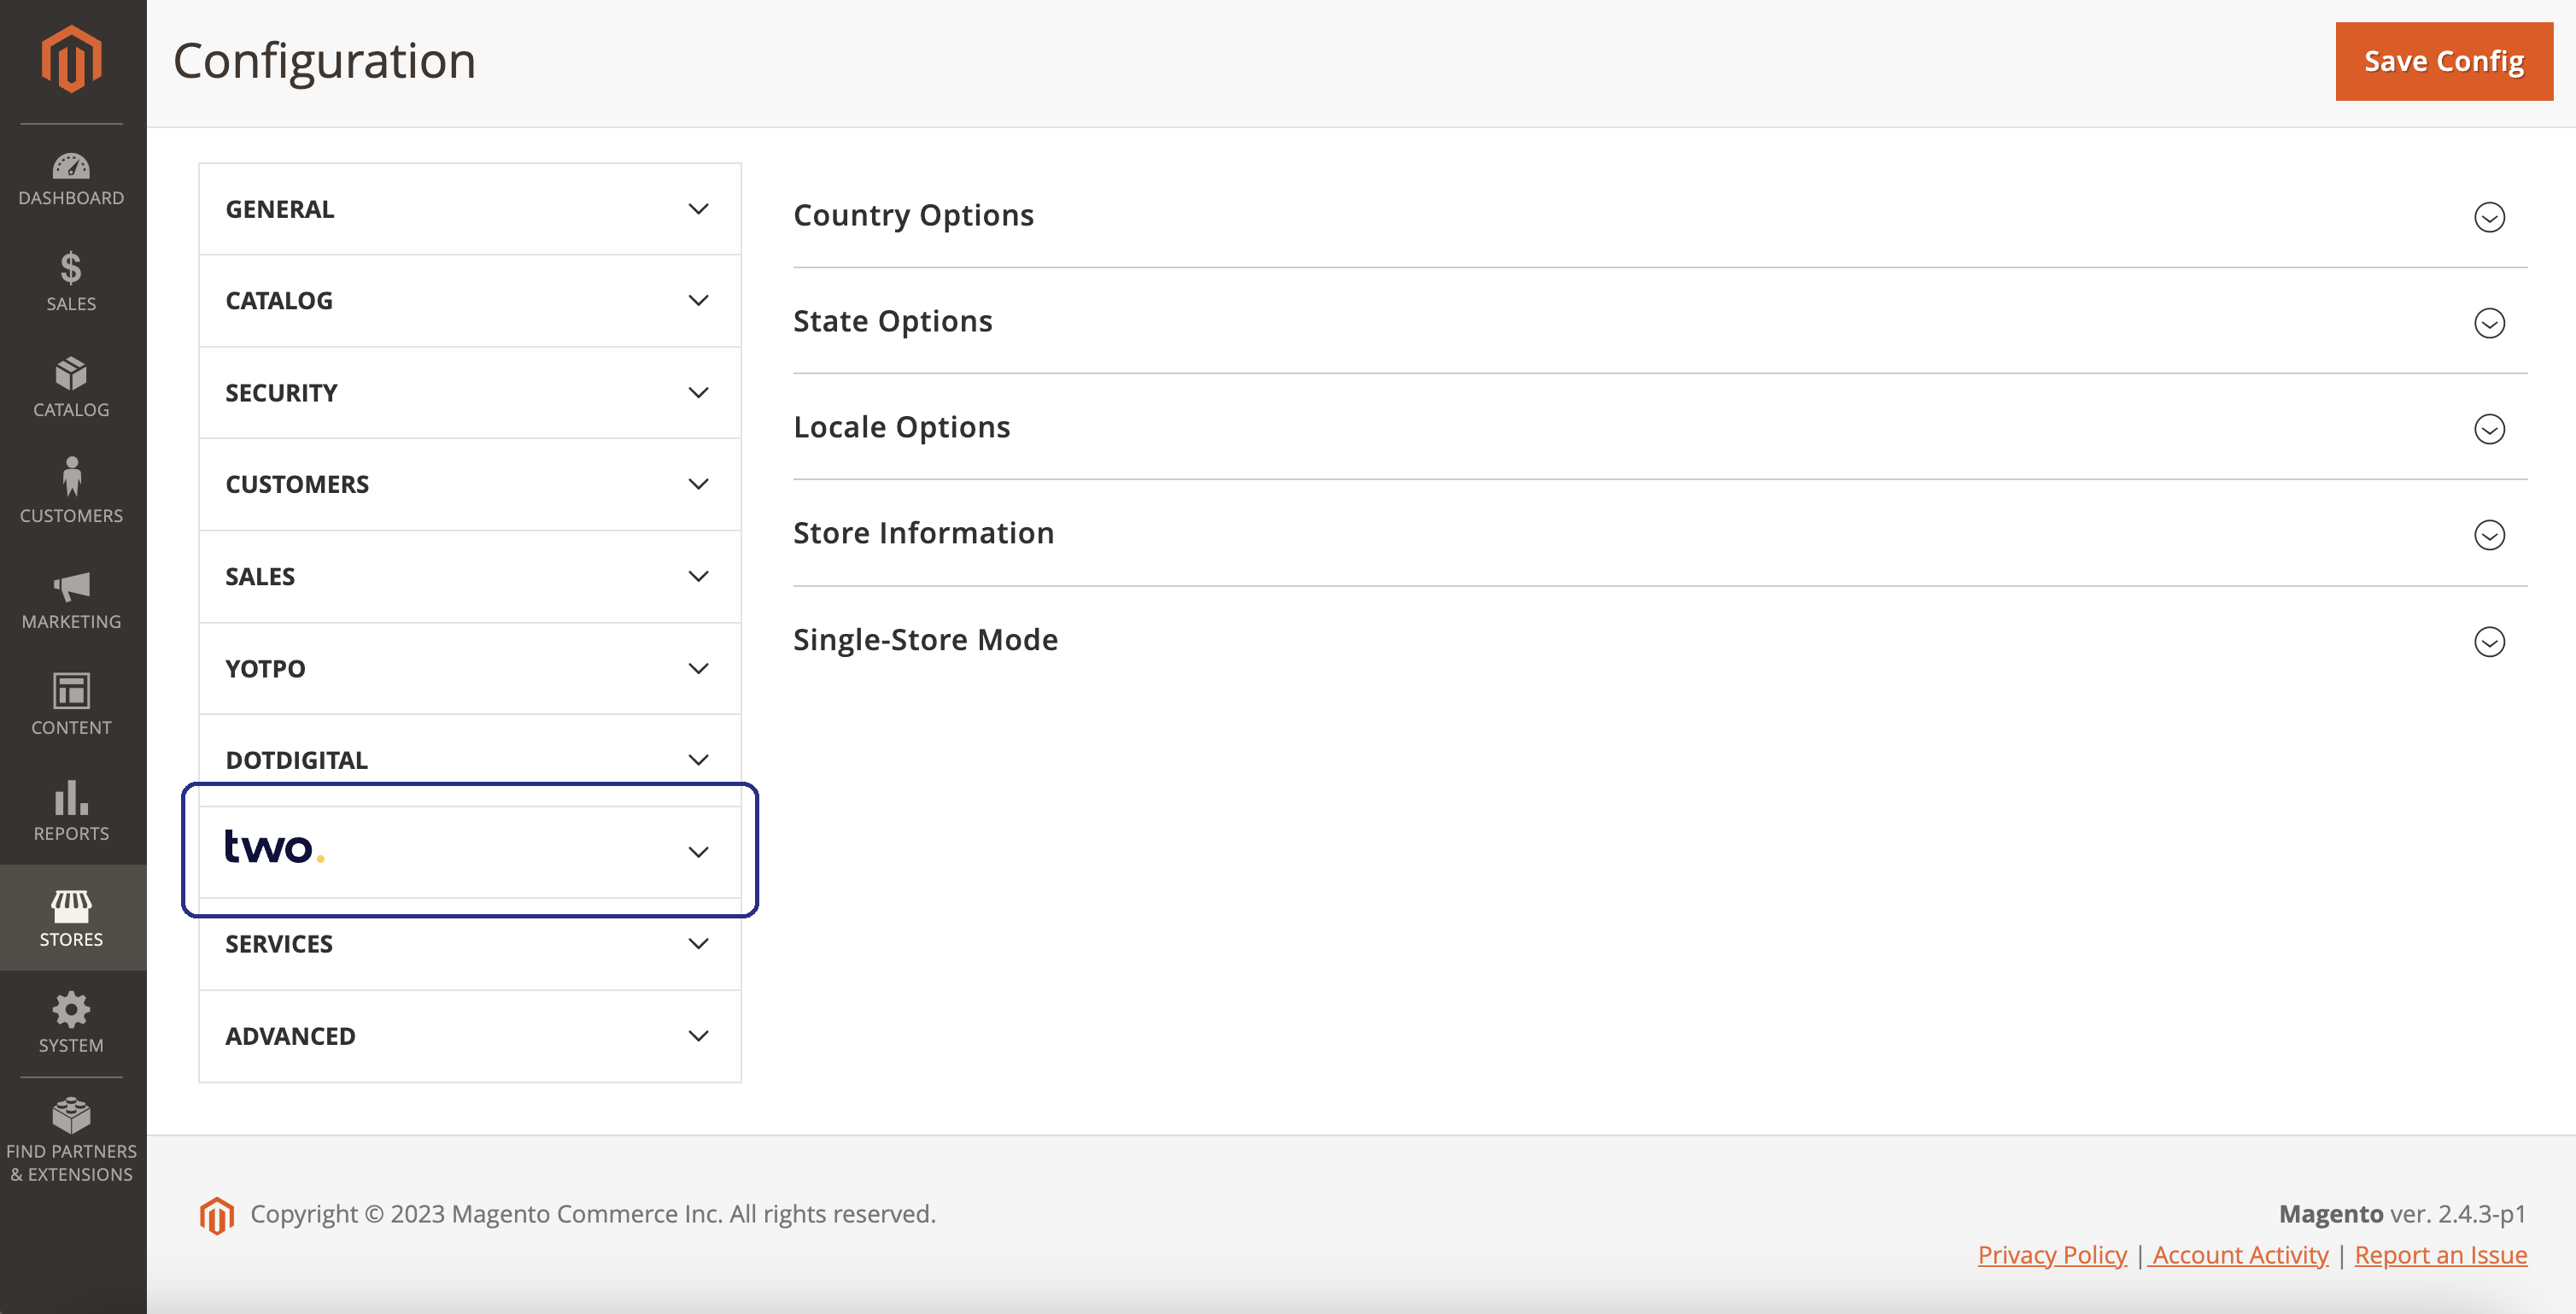
Task: Expand Store Information circle arrow
Action: pos(2489,535)
